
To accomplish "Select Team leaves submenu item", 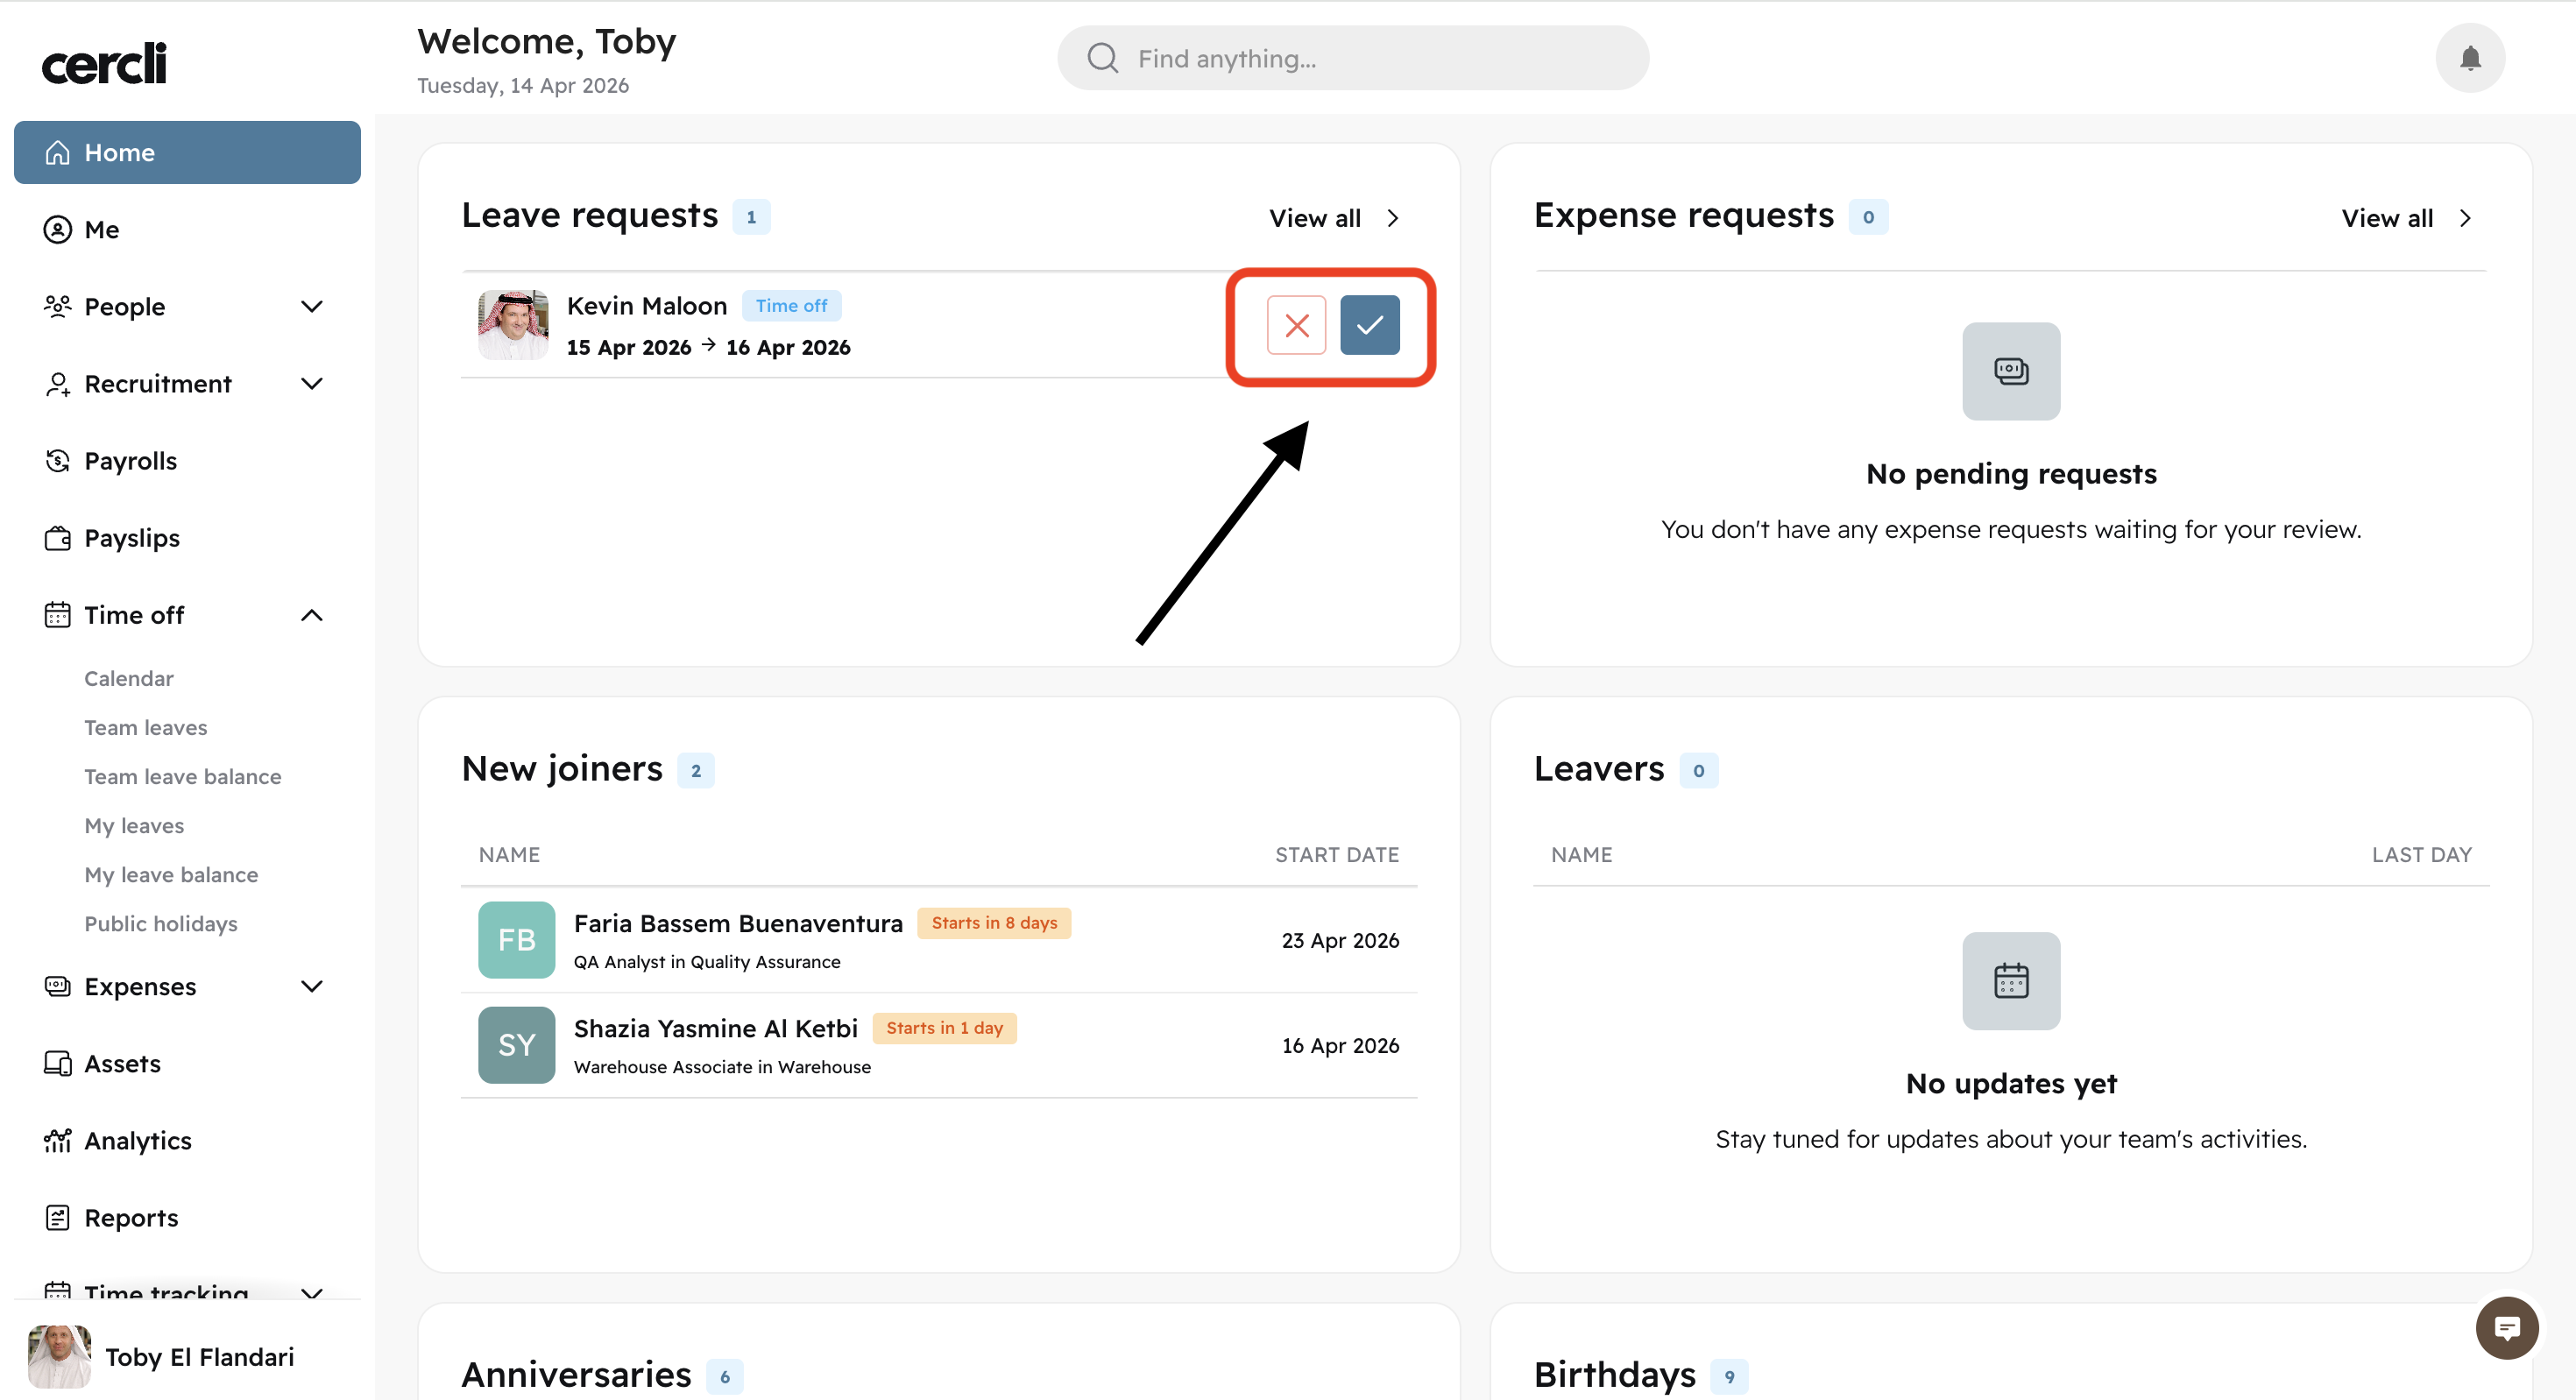I will pyautogui.click(x=146, y=728).
